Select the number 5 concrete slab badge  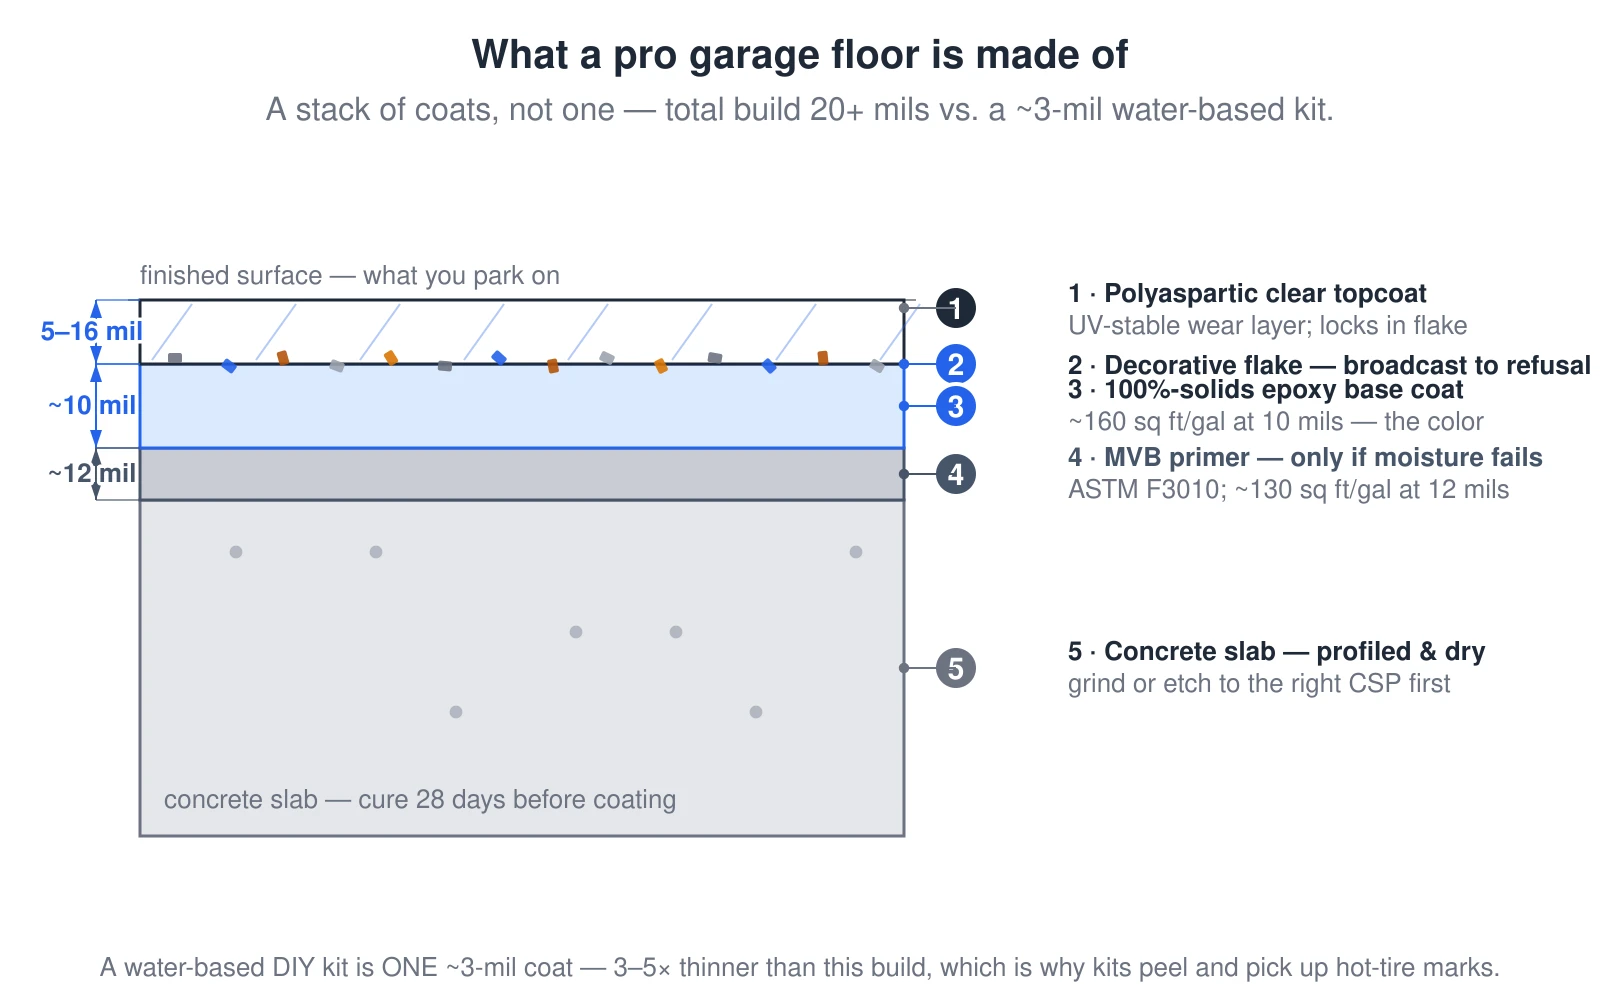(956, 668)
